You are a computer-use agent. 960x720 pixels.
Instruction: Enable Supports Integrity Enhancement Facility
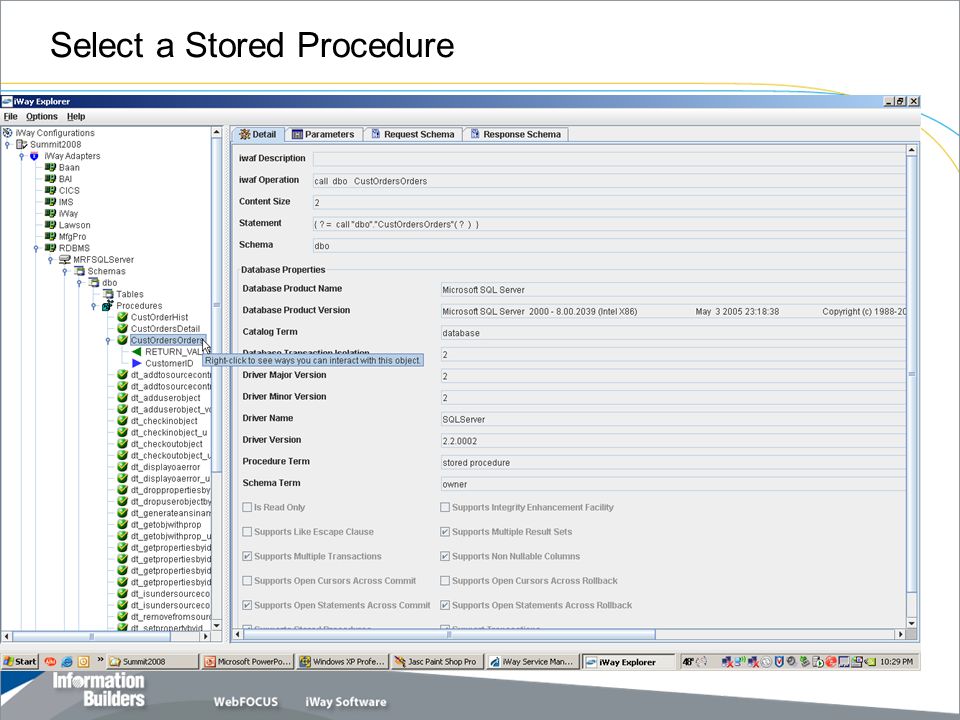(x=445, y=508)
